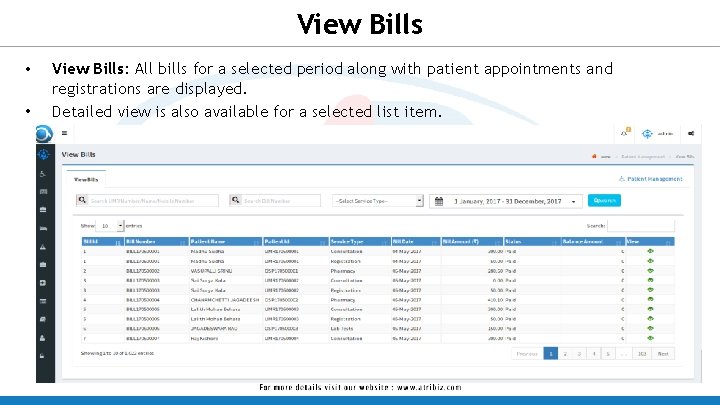View bill for Madhu Sudha Registration row
The width and height of the screenshot is (720, 405).
coord(650,261)
